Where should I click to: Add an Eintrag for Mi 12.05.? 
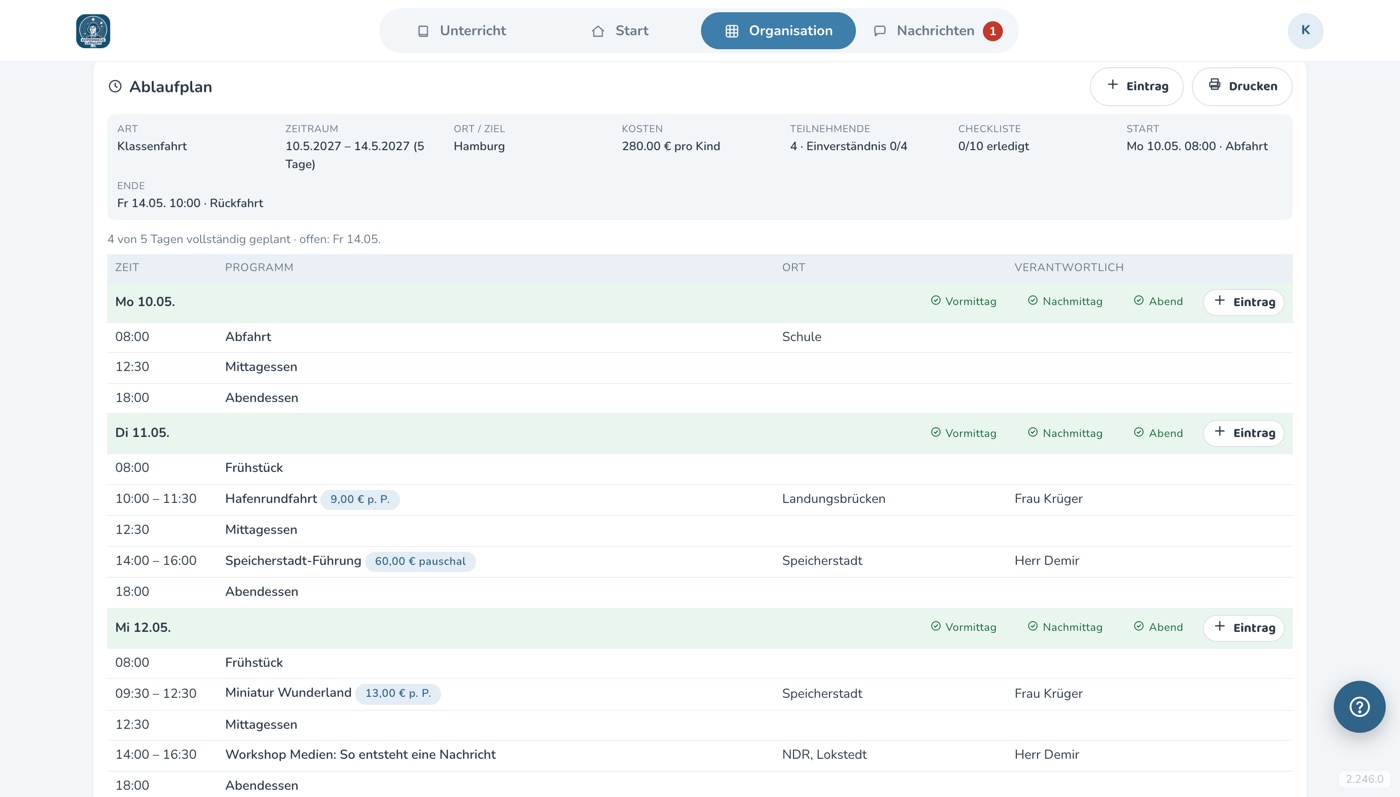pyautogui.click(x=1244, y=628)
